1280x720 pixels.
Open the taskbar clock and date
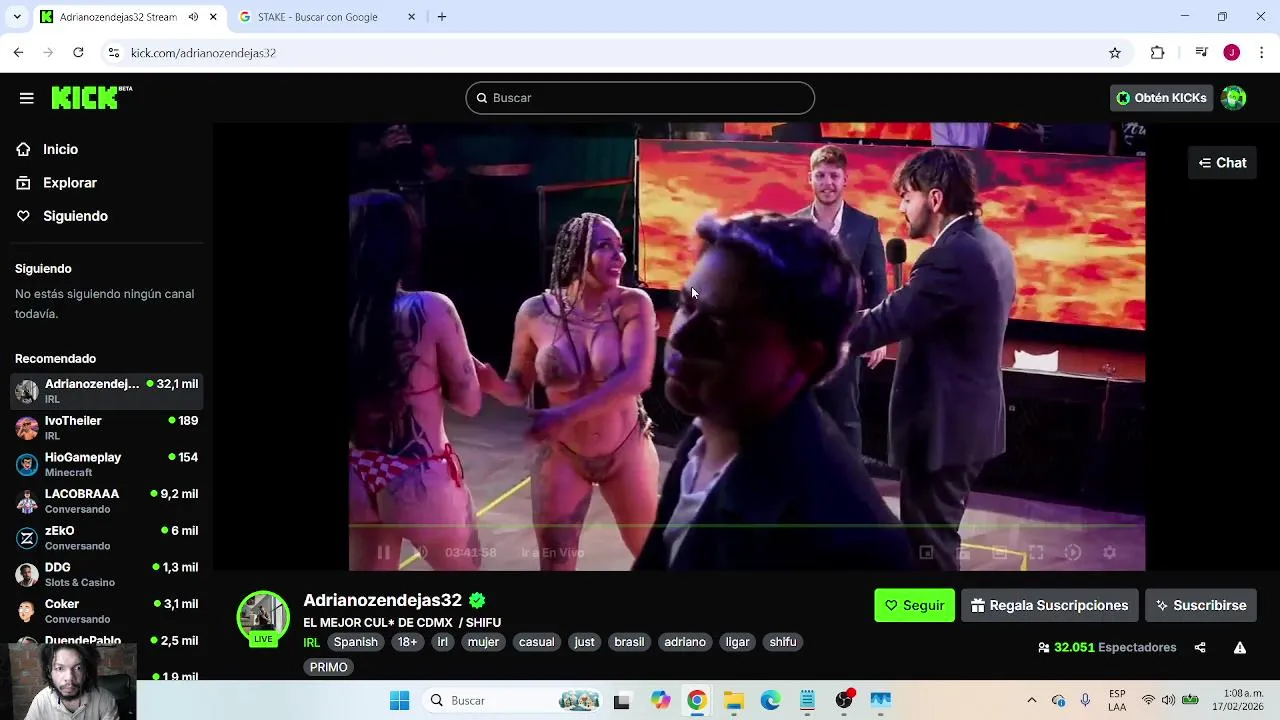point(1238,700)
